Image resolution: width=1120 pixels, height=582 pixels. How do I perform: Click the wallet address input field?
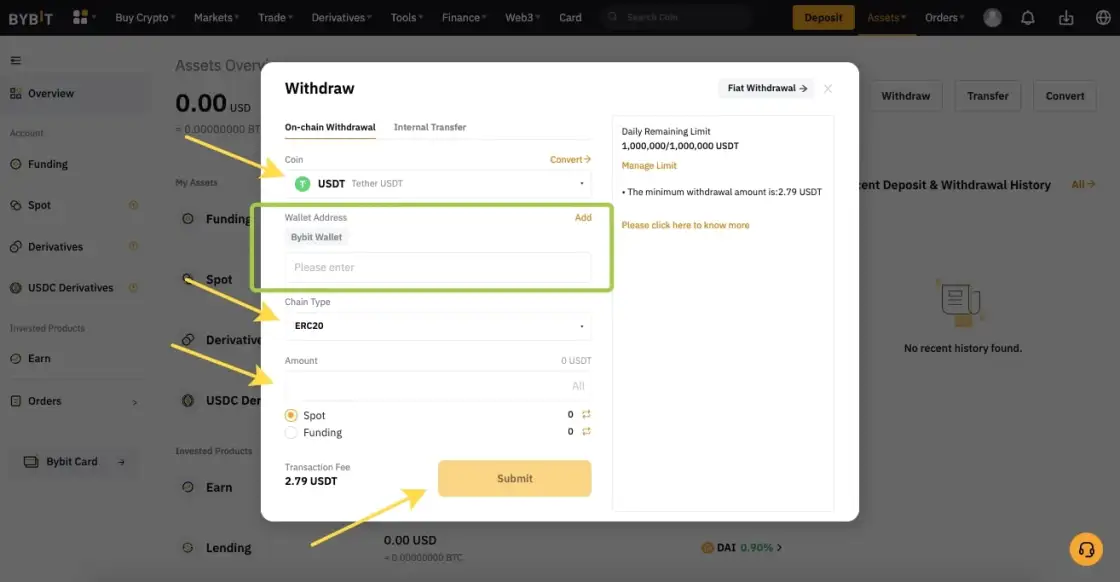438,267
